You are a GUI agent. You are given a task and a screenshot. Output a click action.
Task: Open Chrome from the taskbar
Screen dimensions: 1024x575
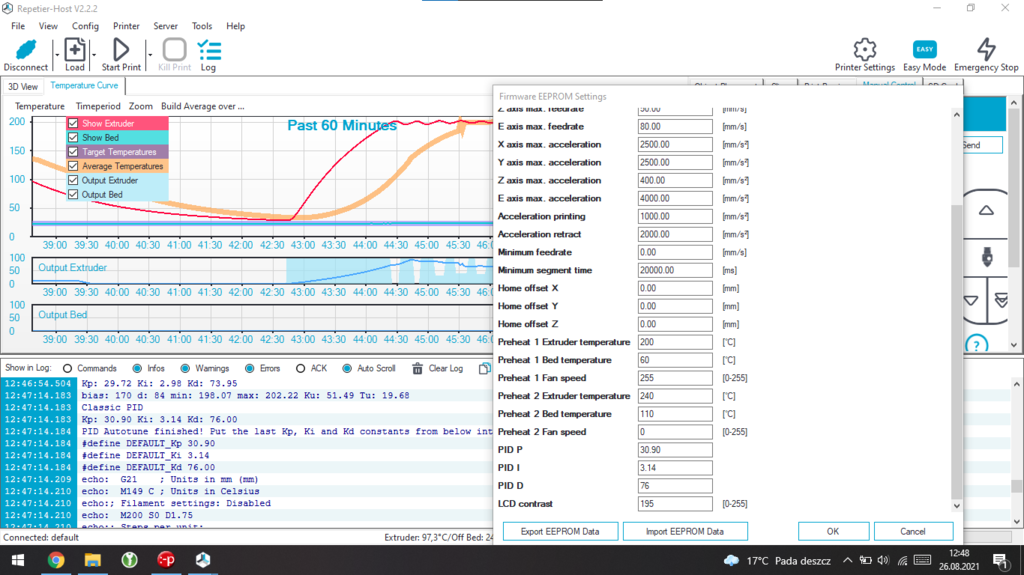click(55, 560)
